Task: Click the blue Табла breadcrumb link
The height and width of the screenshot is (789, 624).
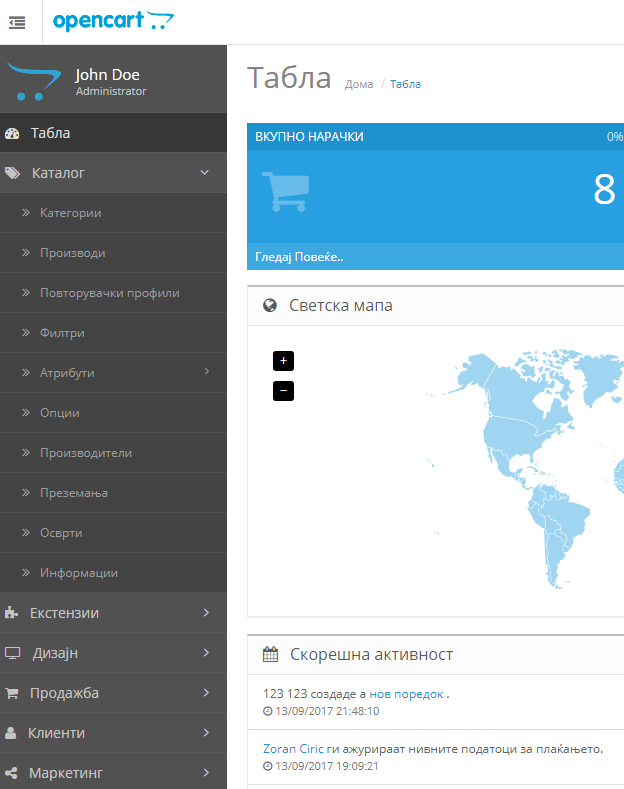Action: point(405,84)
